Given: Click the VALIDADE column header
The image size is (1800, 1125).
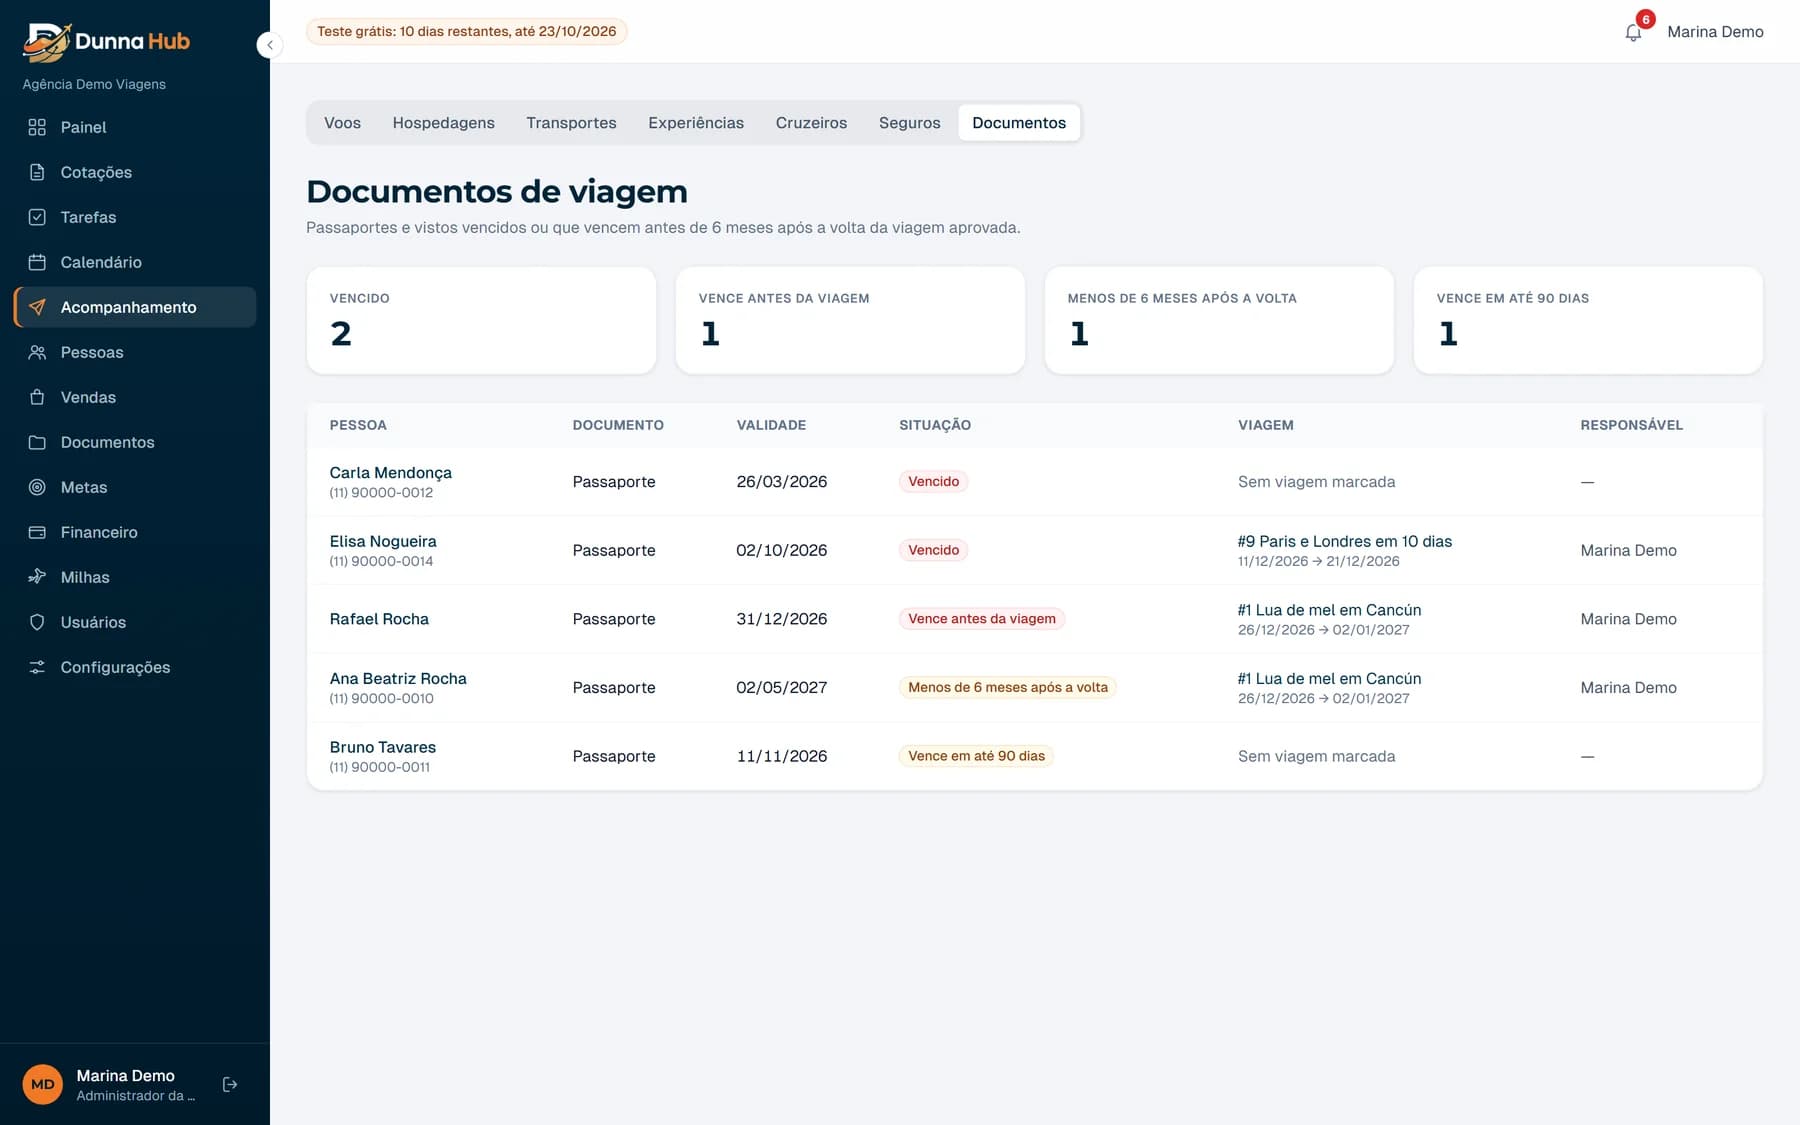Looking at the screenshot, I should click(771, 425).
